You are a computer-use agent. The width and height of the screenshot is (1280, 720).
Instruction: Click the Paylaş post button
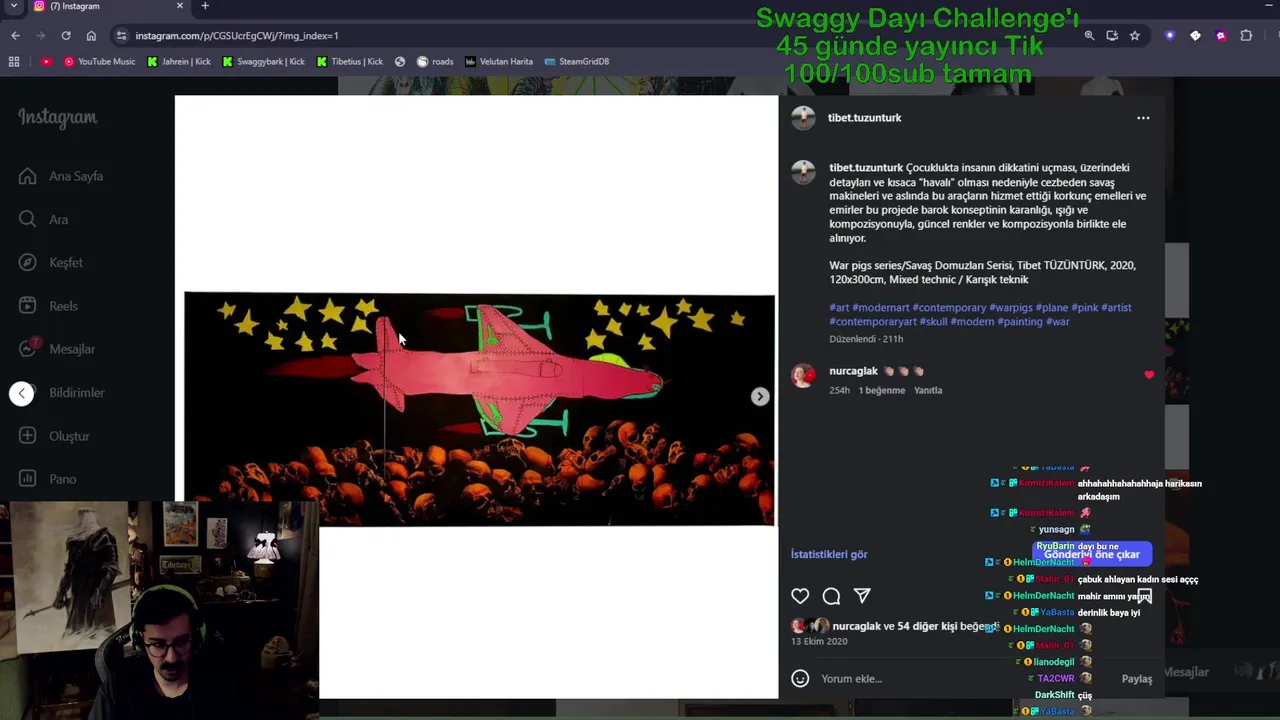[x=1137, y=679]
